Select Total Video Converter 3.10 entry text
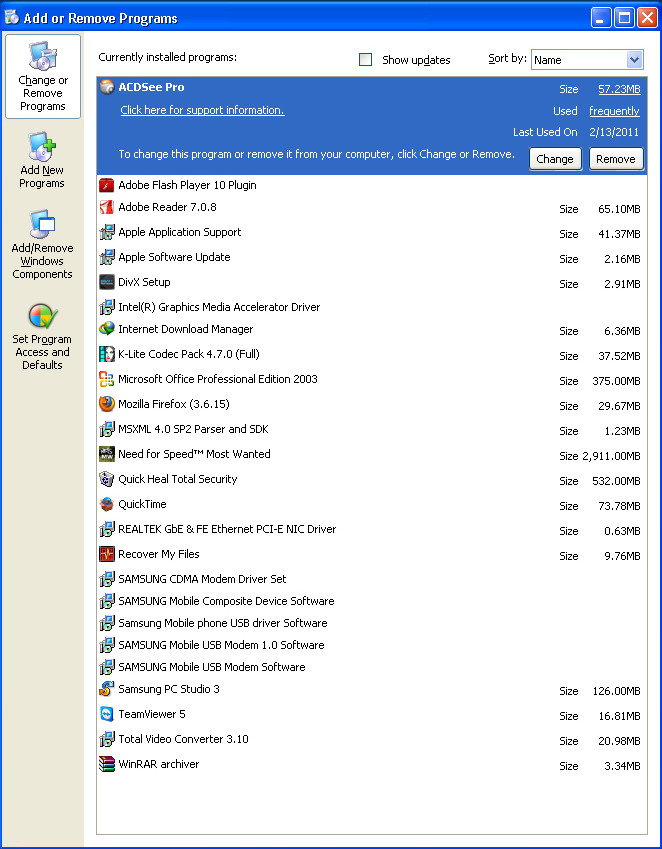 point(183,739)
